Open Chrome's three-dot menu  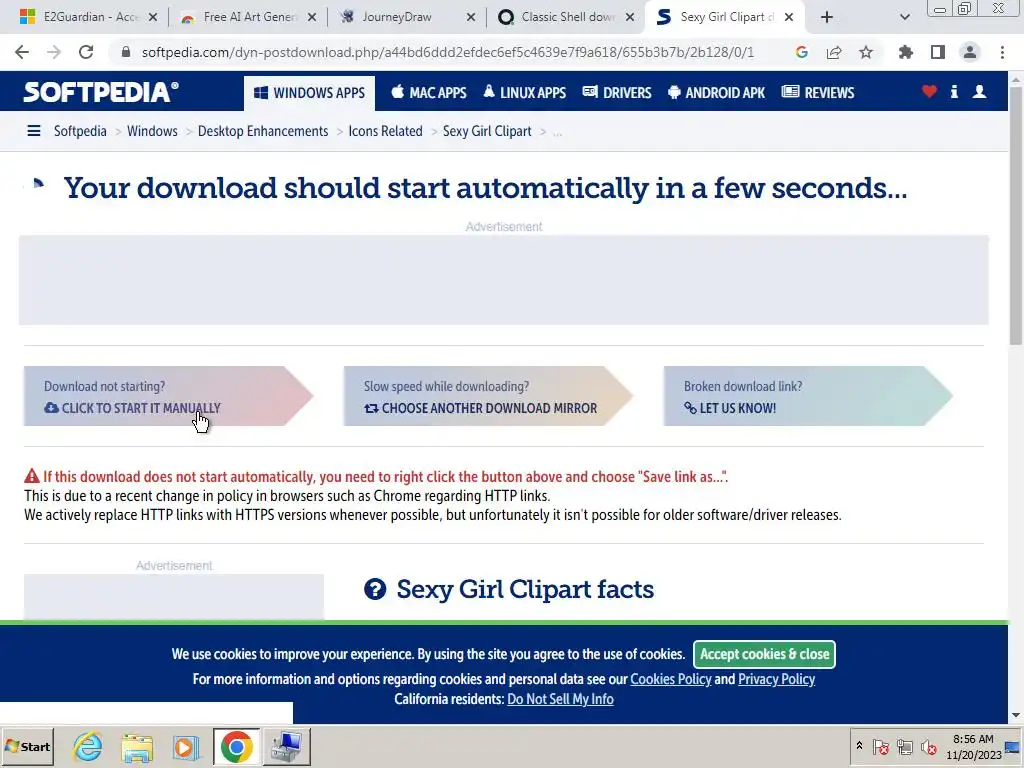coord(1002,52)
